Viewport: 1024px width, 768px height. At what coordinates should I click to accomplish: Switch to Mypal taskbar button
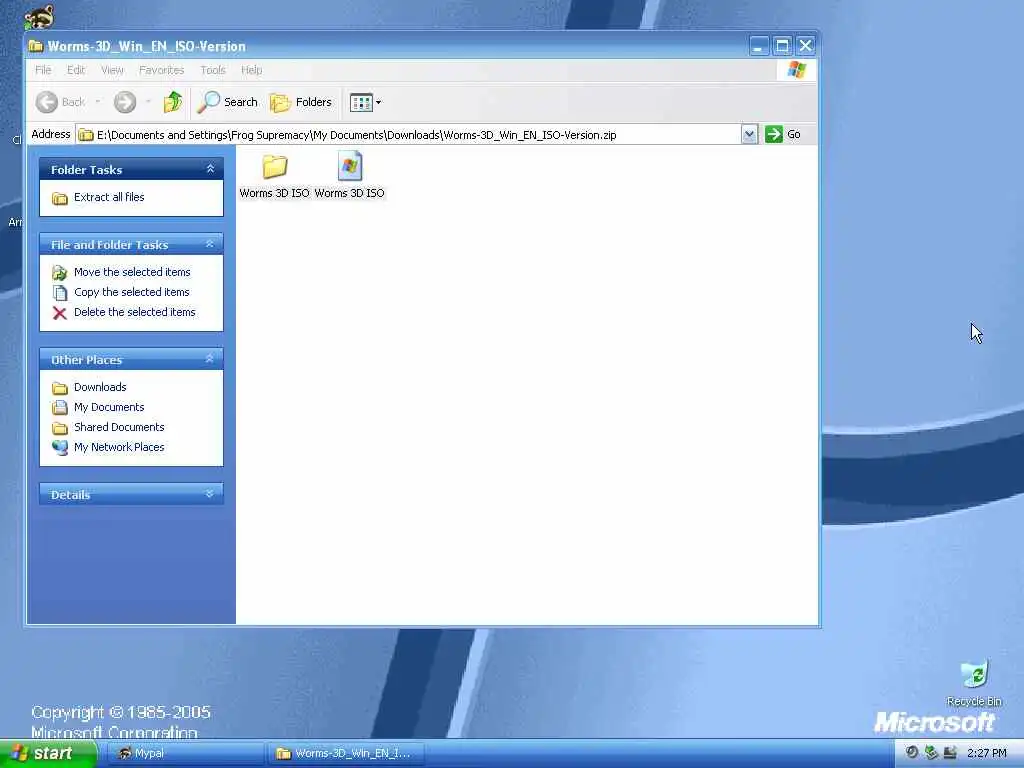[185, 754]
